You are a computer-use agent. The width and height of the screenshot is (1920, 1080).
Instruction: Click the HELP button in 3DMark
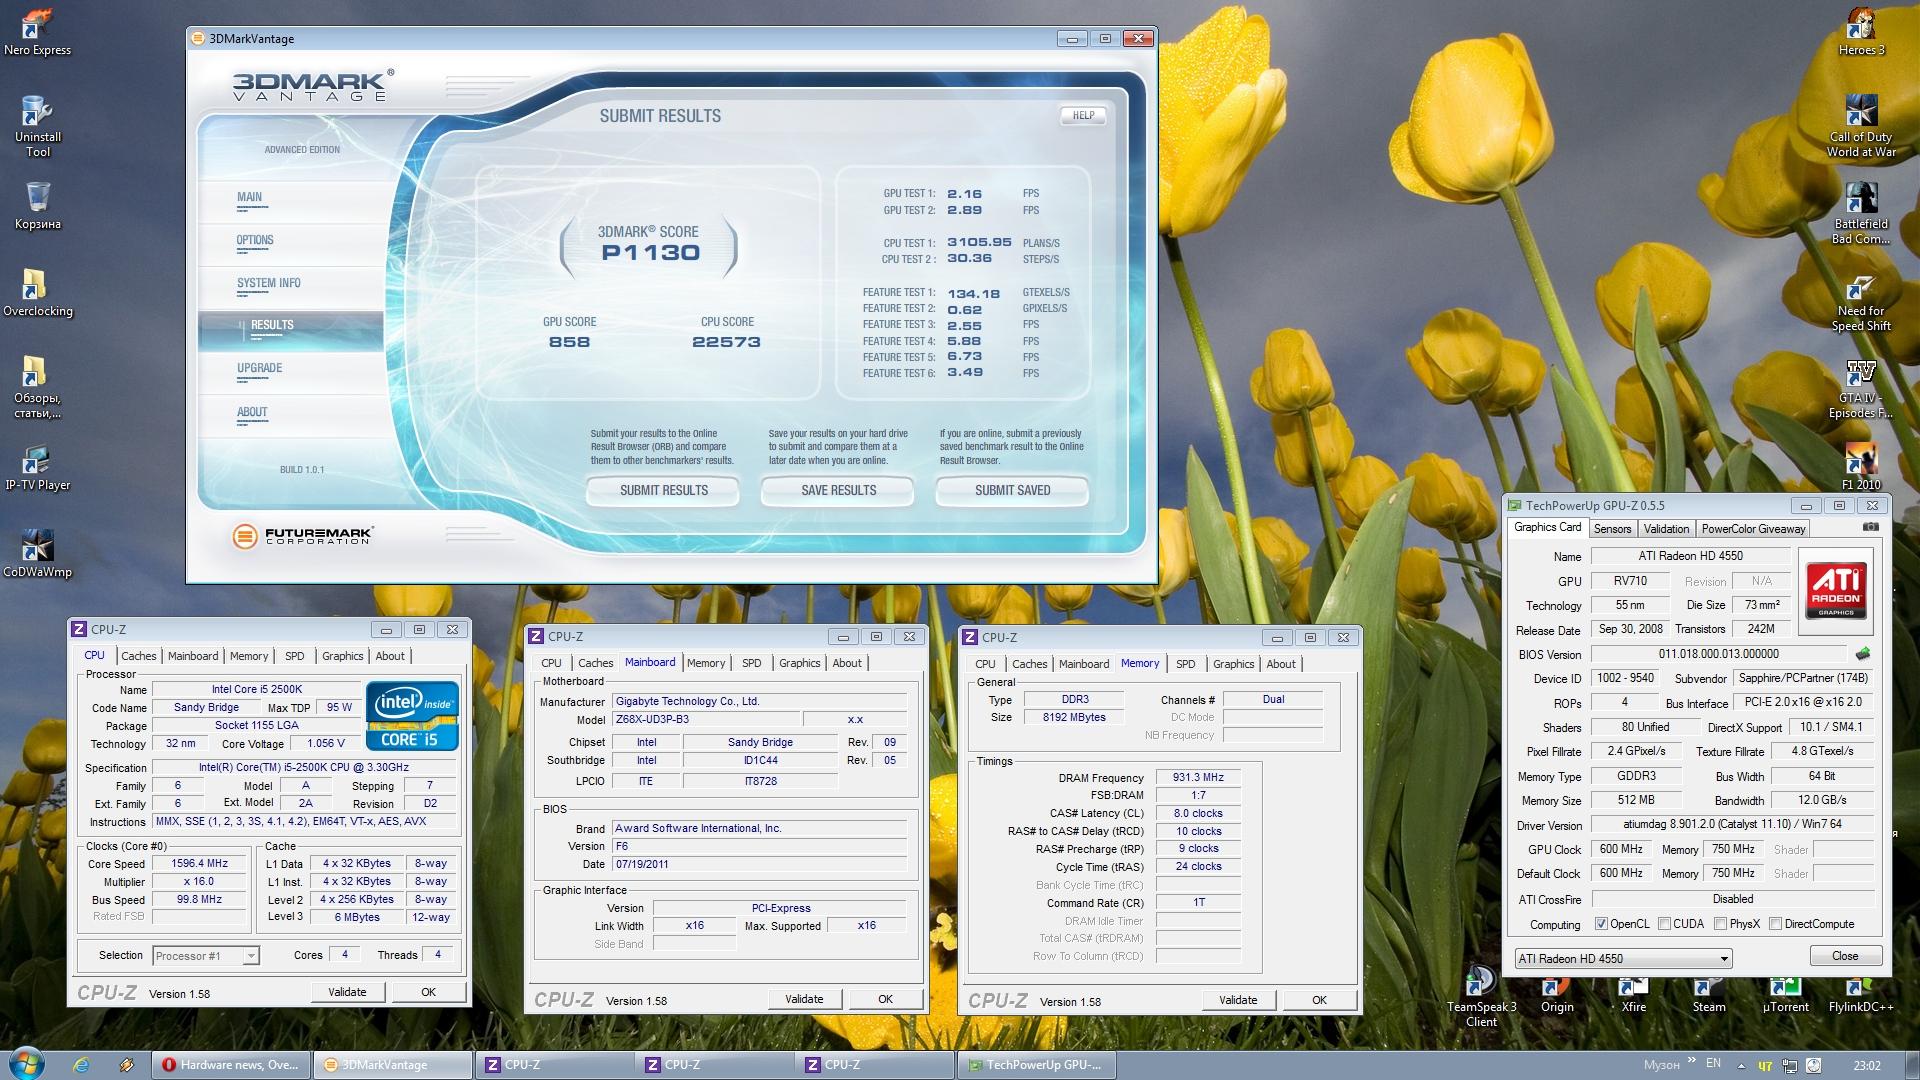pos(1083,115)
